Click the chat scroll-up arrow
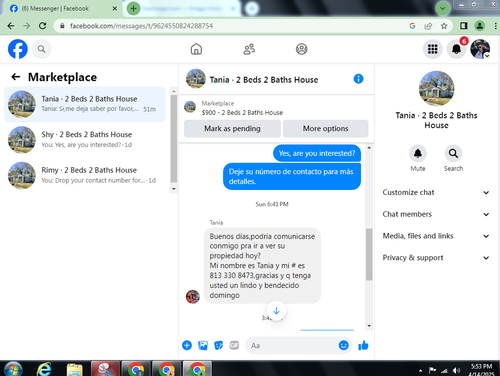 [x=369, y=147]
